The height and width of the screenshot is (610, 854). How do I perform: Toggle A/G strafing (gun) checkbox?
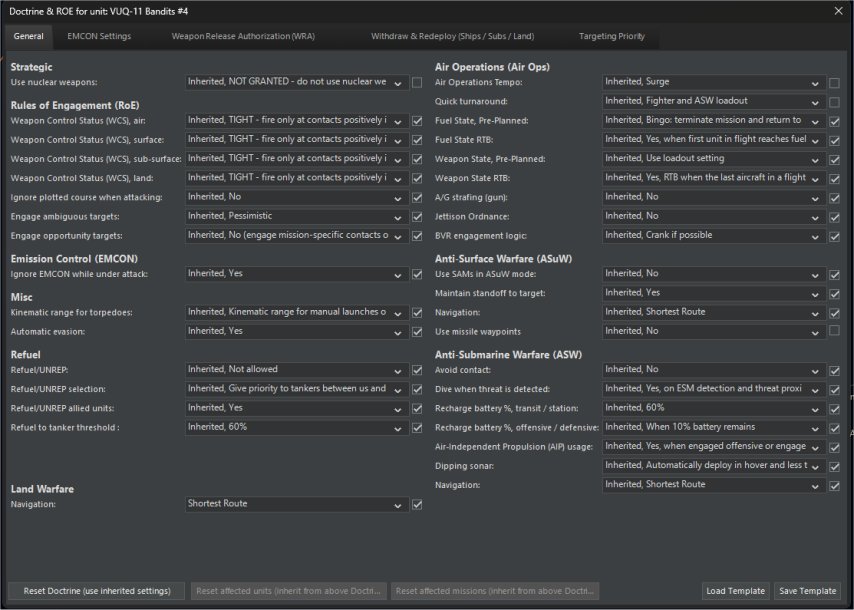point(834,198)
